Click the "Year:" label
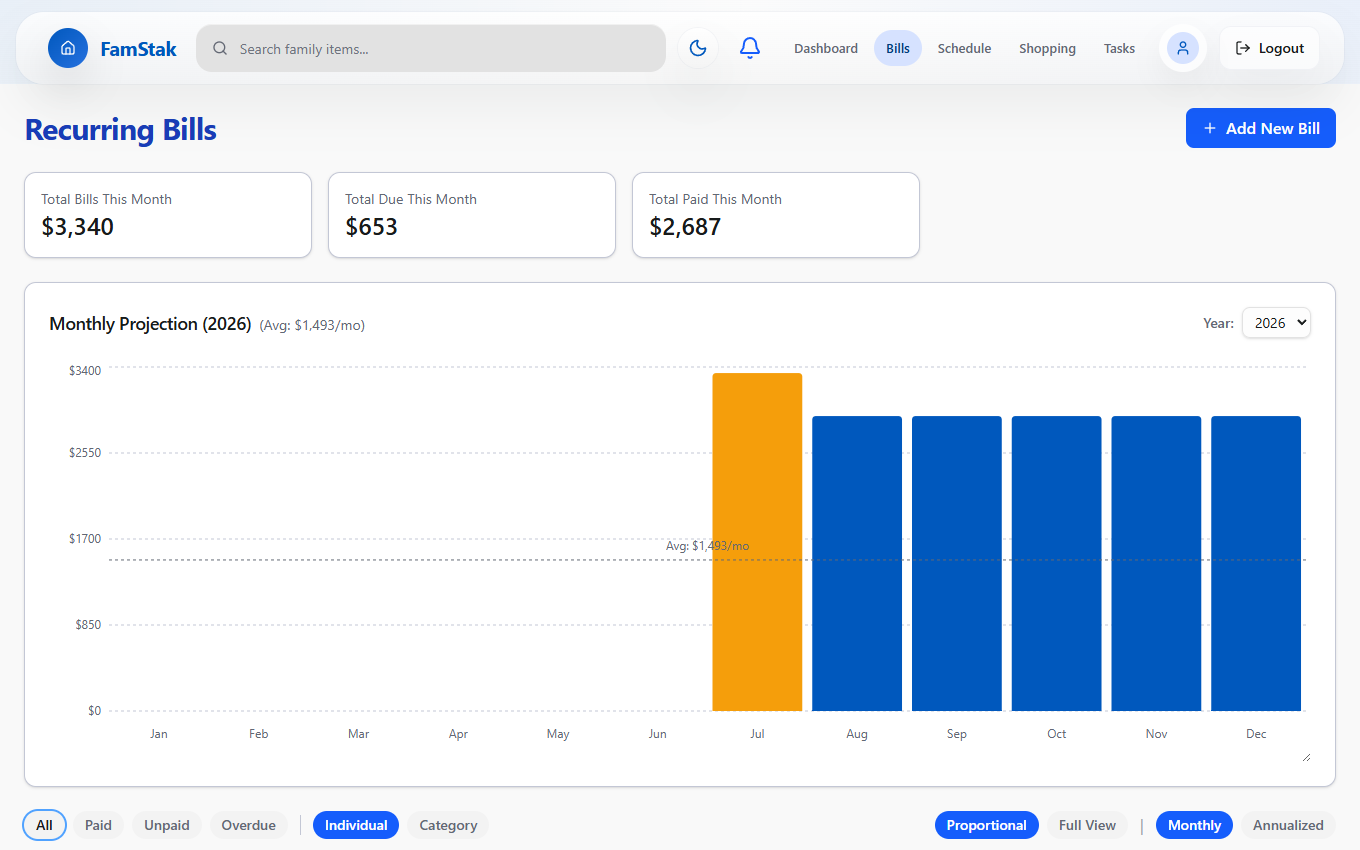The width and height of the screenshot is (1360, 850). tap(1218, 323)
